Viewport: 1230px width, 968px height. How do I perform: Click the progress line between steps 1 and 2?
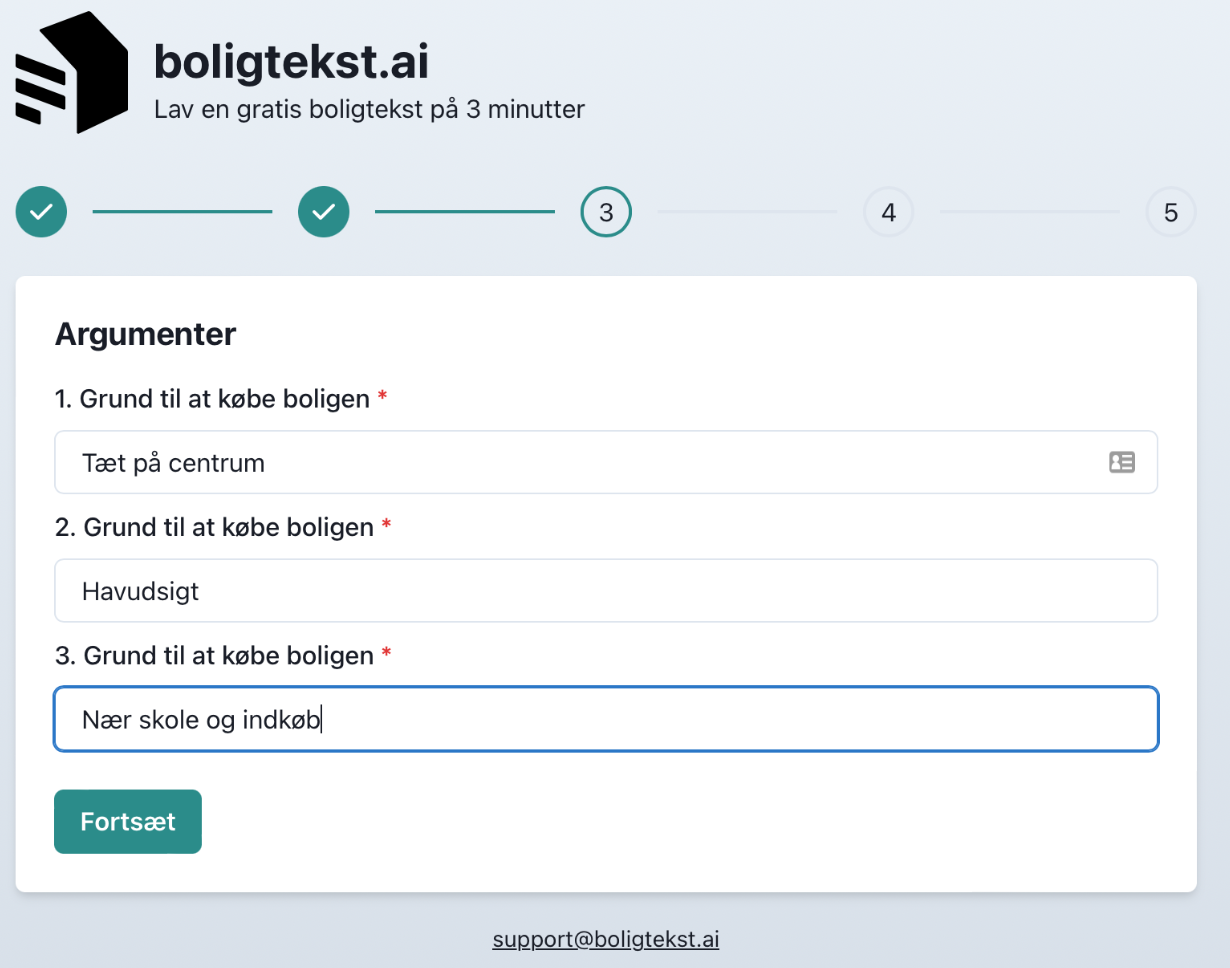(x=182, y=212)
